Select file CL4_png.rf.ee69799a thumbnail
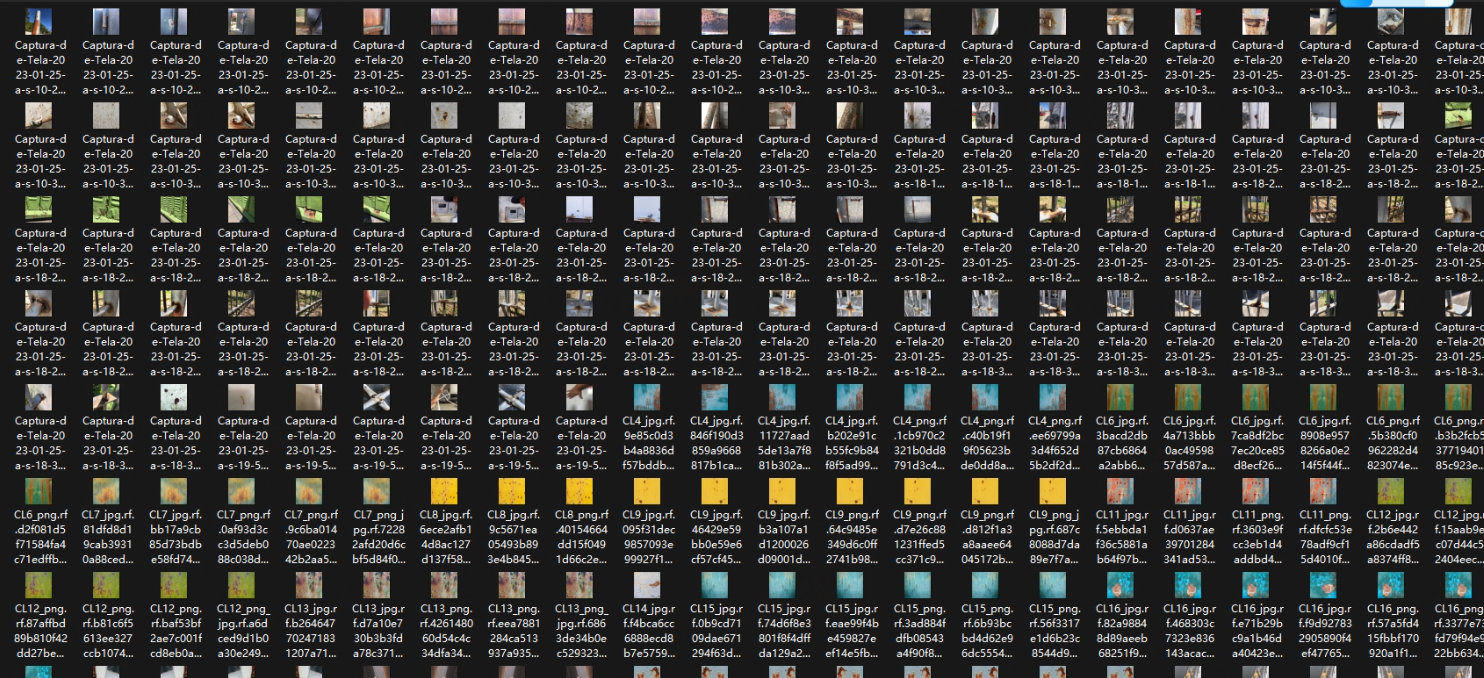Viewport: 1484px width, 678px height. pyautogui.click(x=1054, y=397)
